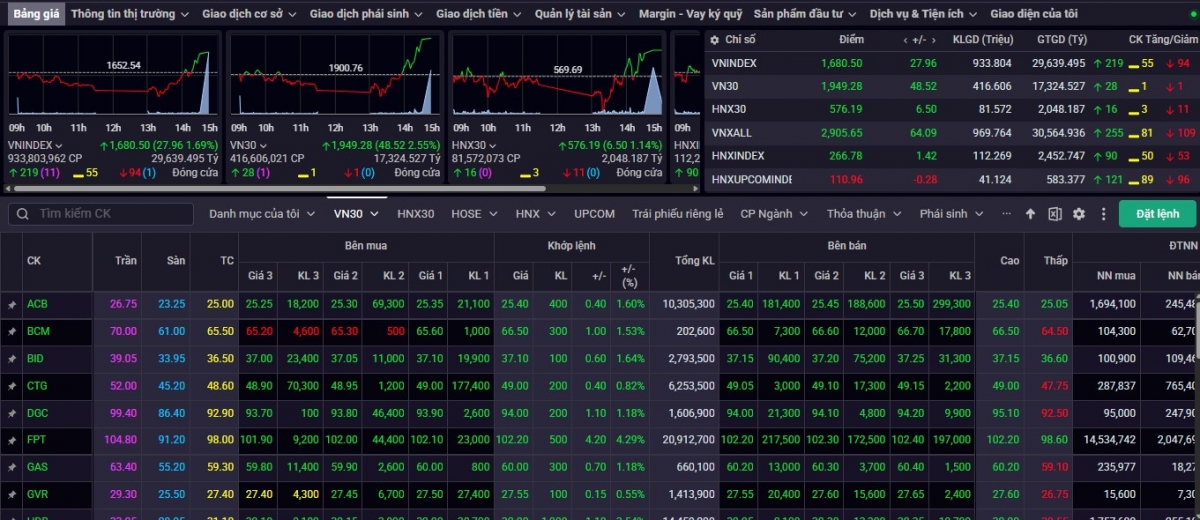Click the Excel export icon
The height and width of the screenshot is (520, 1200).
[1054, 214]
